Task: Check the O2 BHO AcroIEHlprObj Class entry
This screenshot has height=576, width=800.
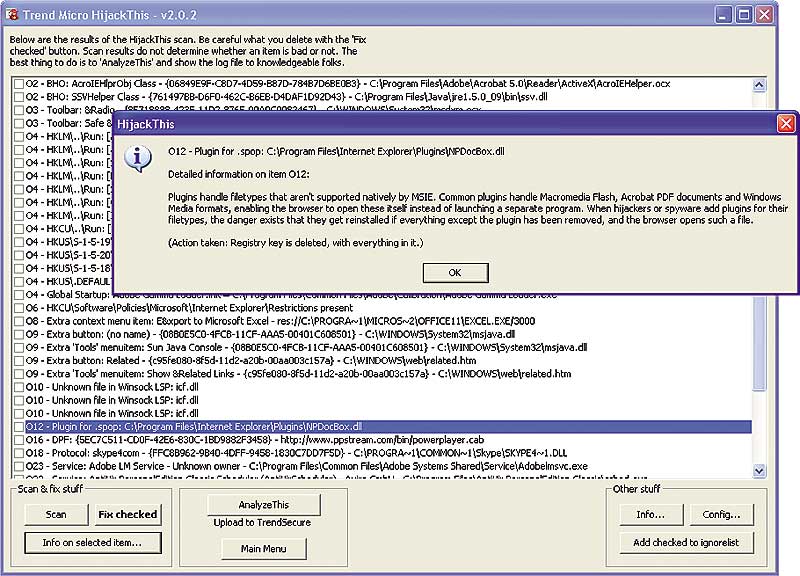Action: pyautogui.click(x=19, y=84)
